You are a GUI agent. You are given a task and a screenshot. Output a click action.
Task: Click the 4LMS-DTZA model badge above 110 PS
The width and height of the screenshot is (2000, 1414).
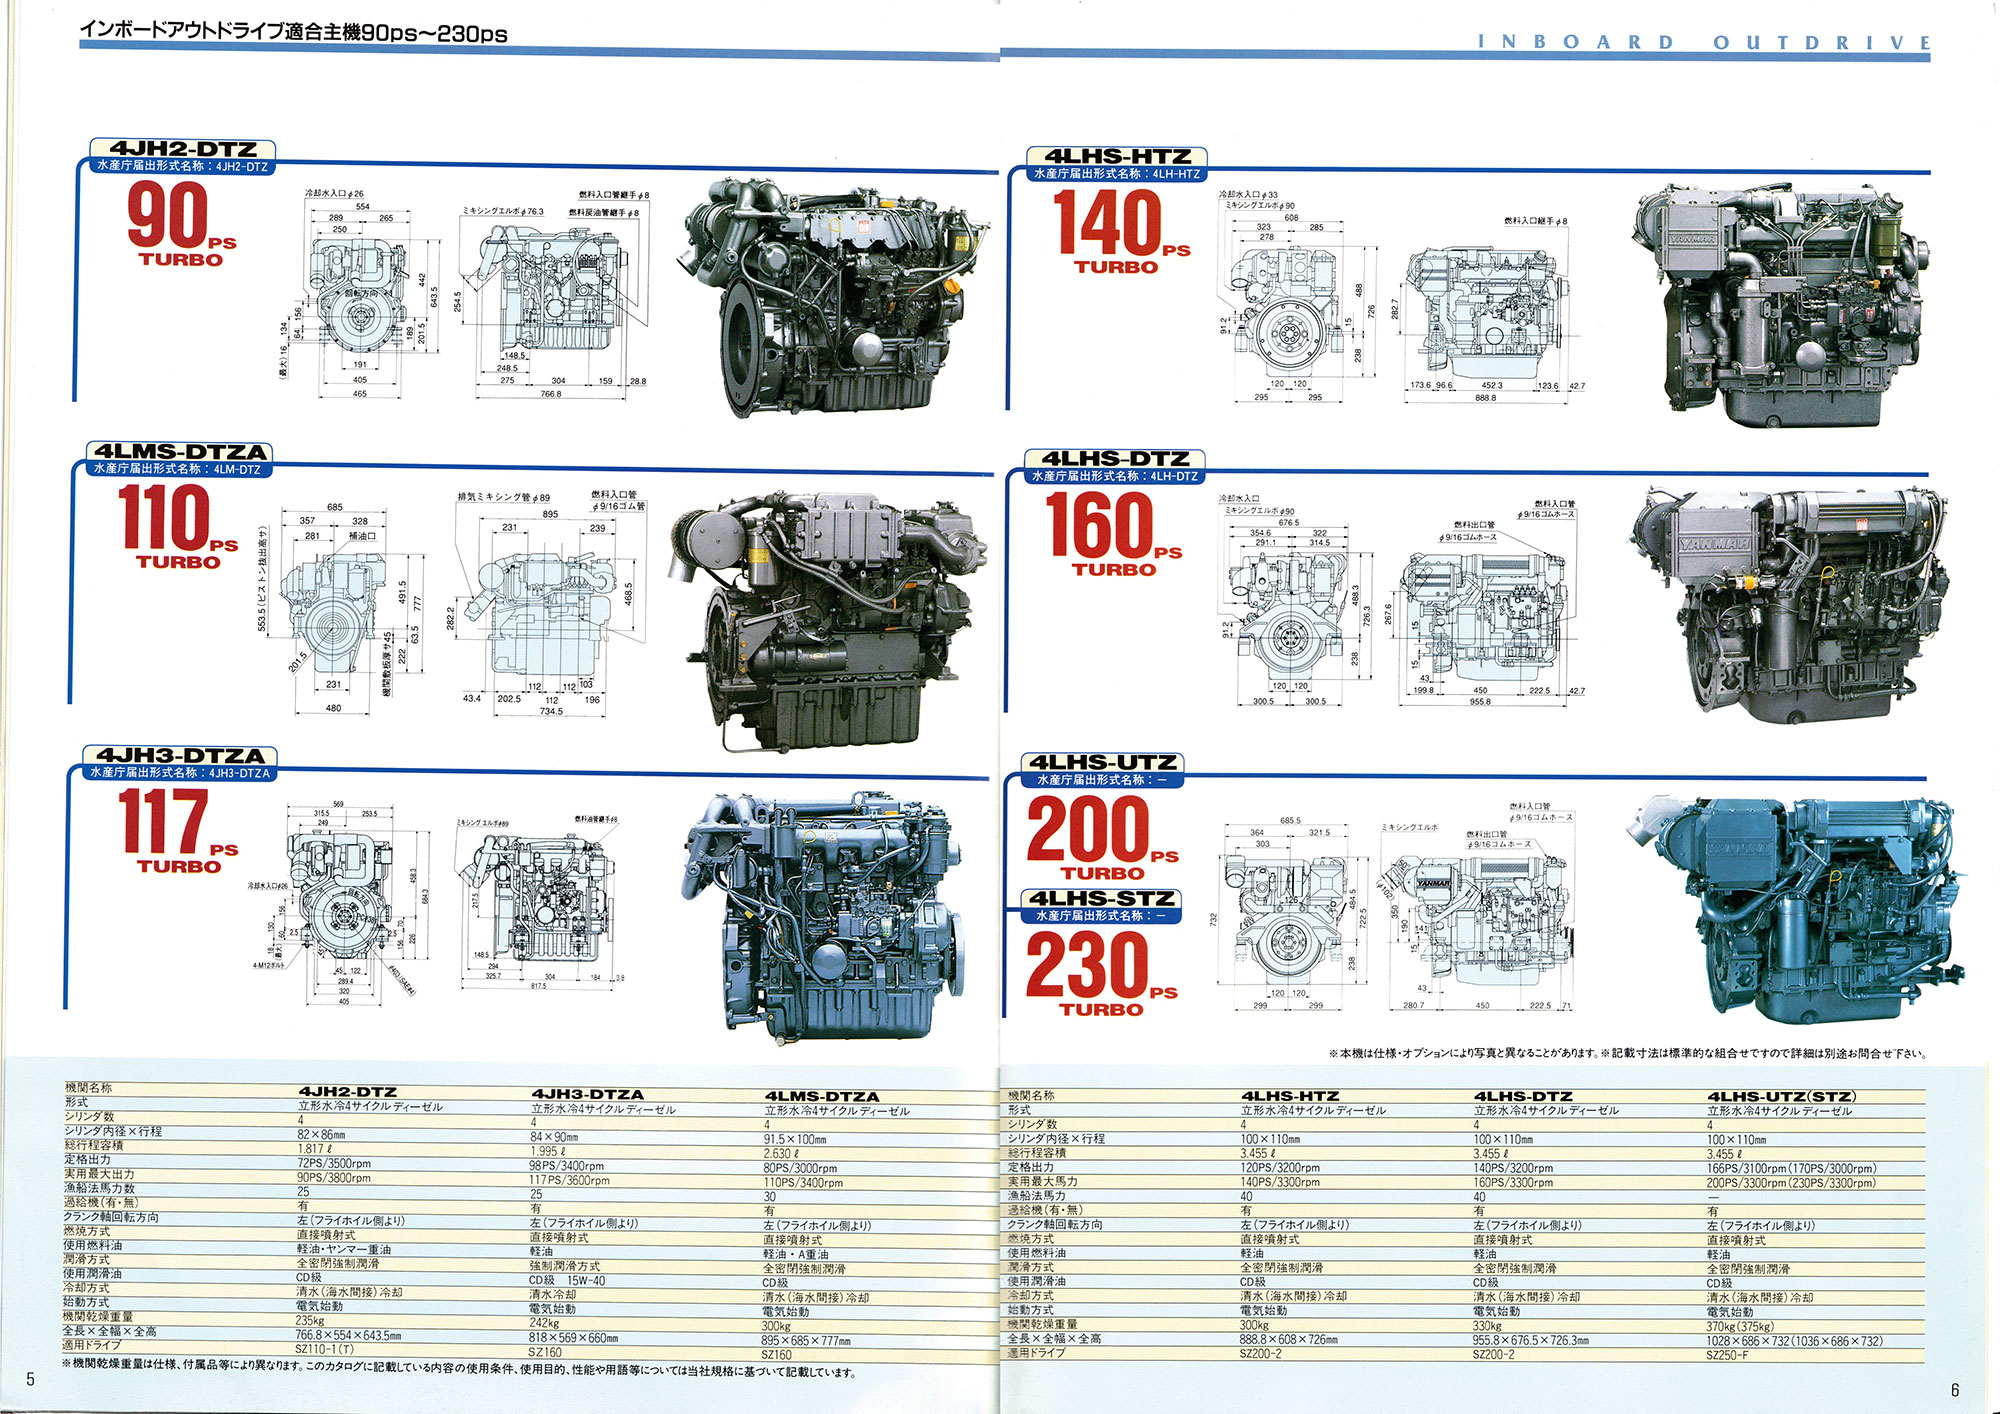[181, 451]
